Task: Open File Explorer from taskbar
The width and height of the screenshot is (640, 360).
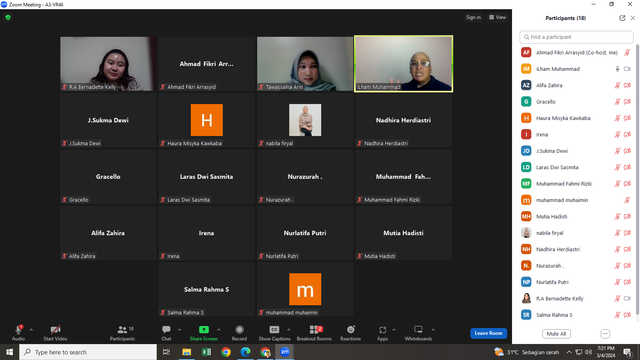Action: [187, 352]
